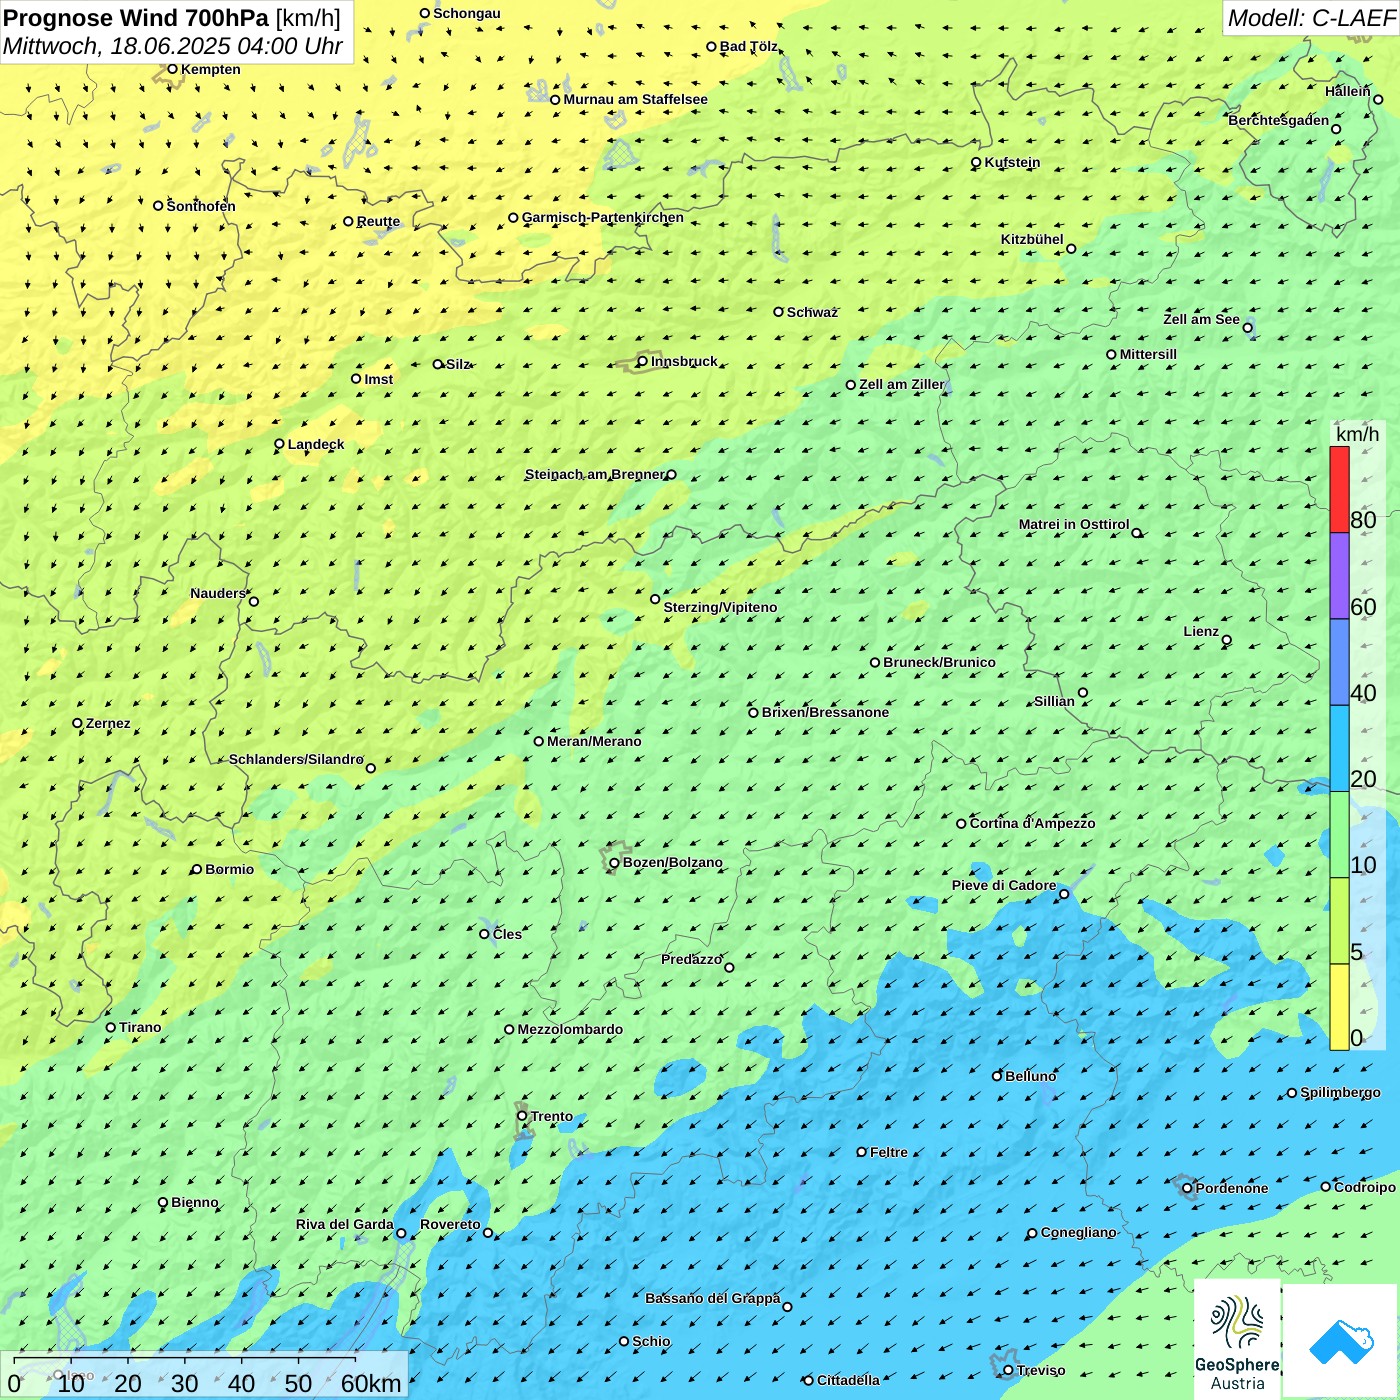Click the 'Sonthofen' label
This screenshot has height=1400, width=1400.
[x=201, y=206]
